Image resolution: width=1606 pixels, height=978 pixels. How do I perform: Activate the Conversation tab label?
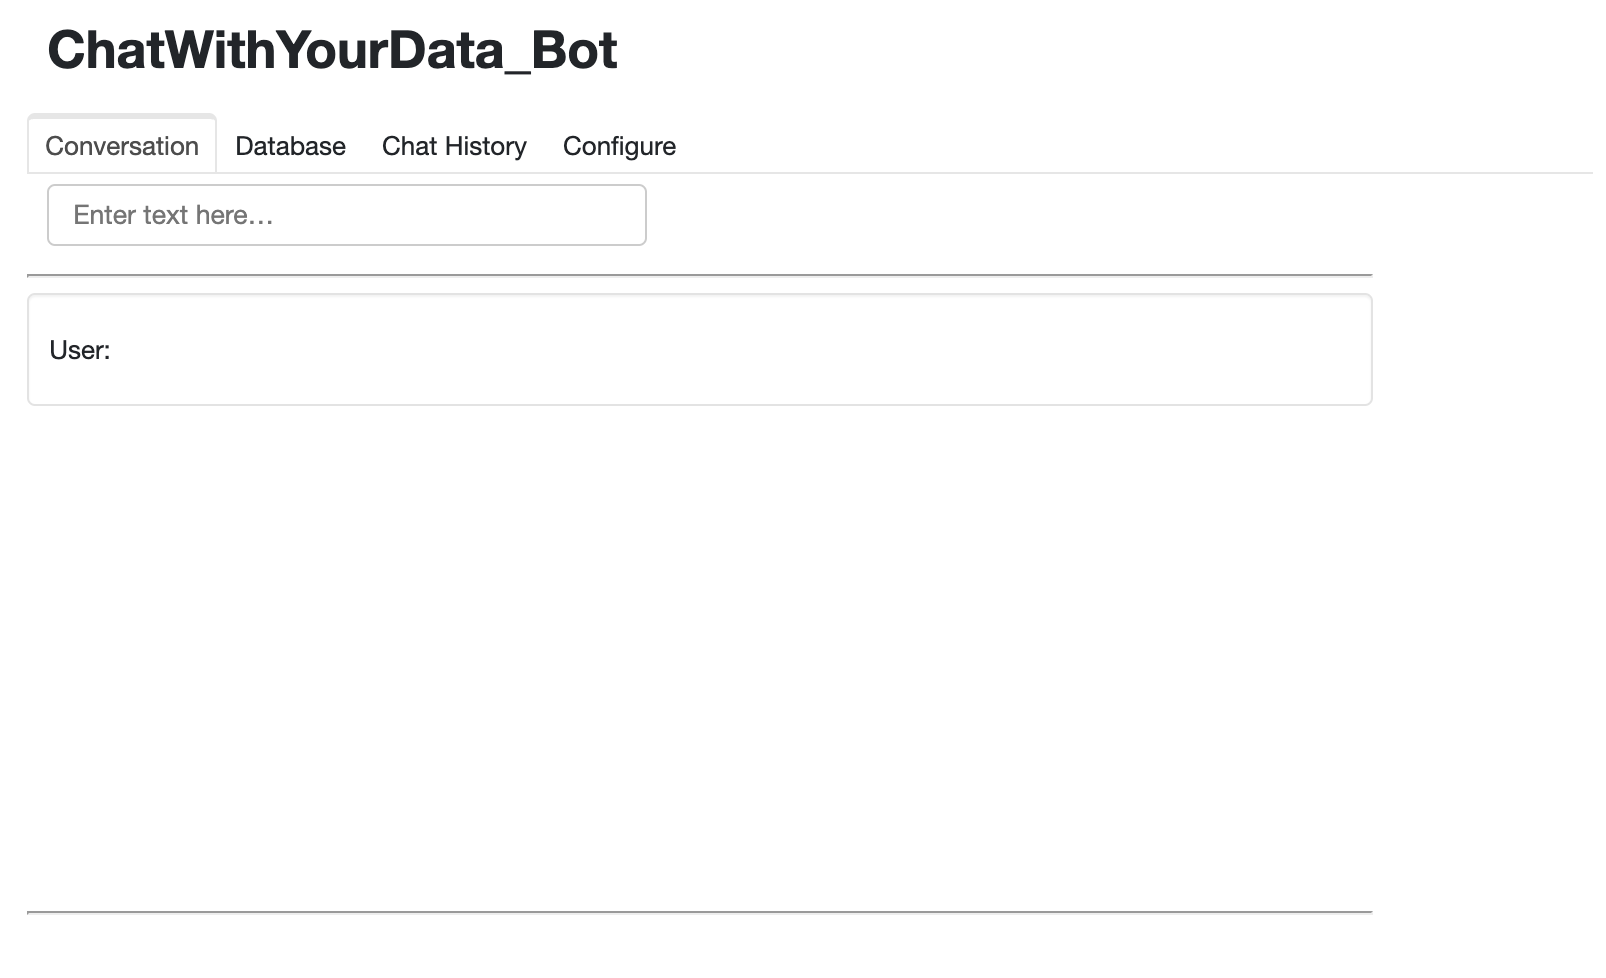[122, 146]
